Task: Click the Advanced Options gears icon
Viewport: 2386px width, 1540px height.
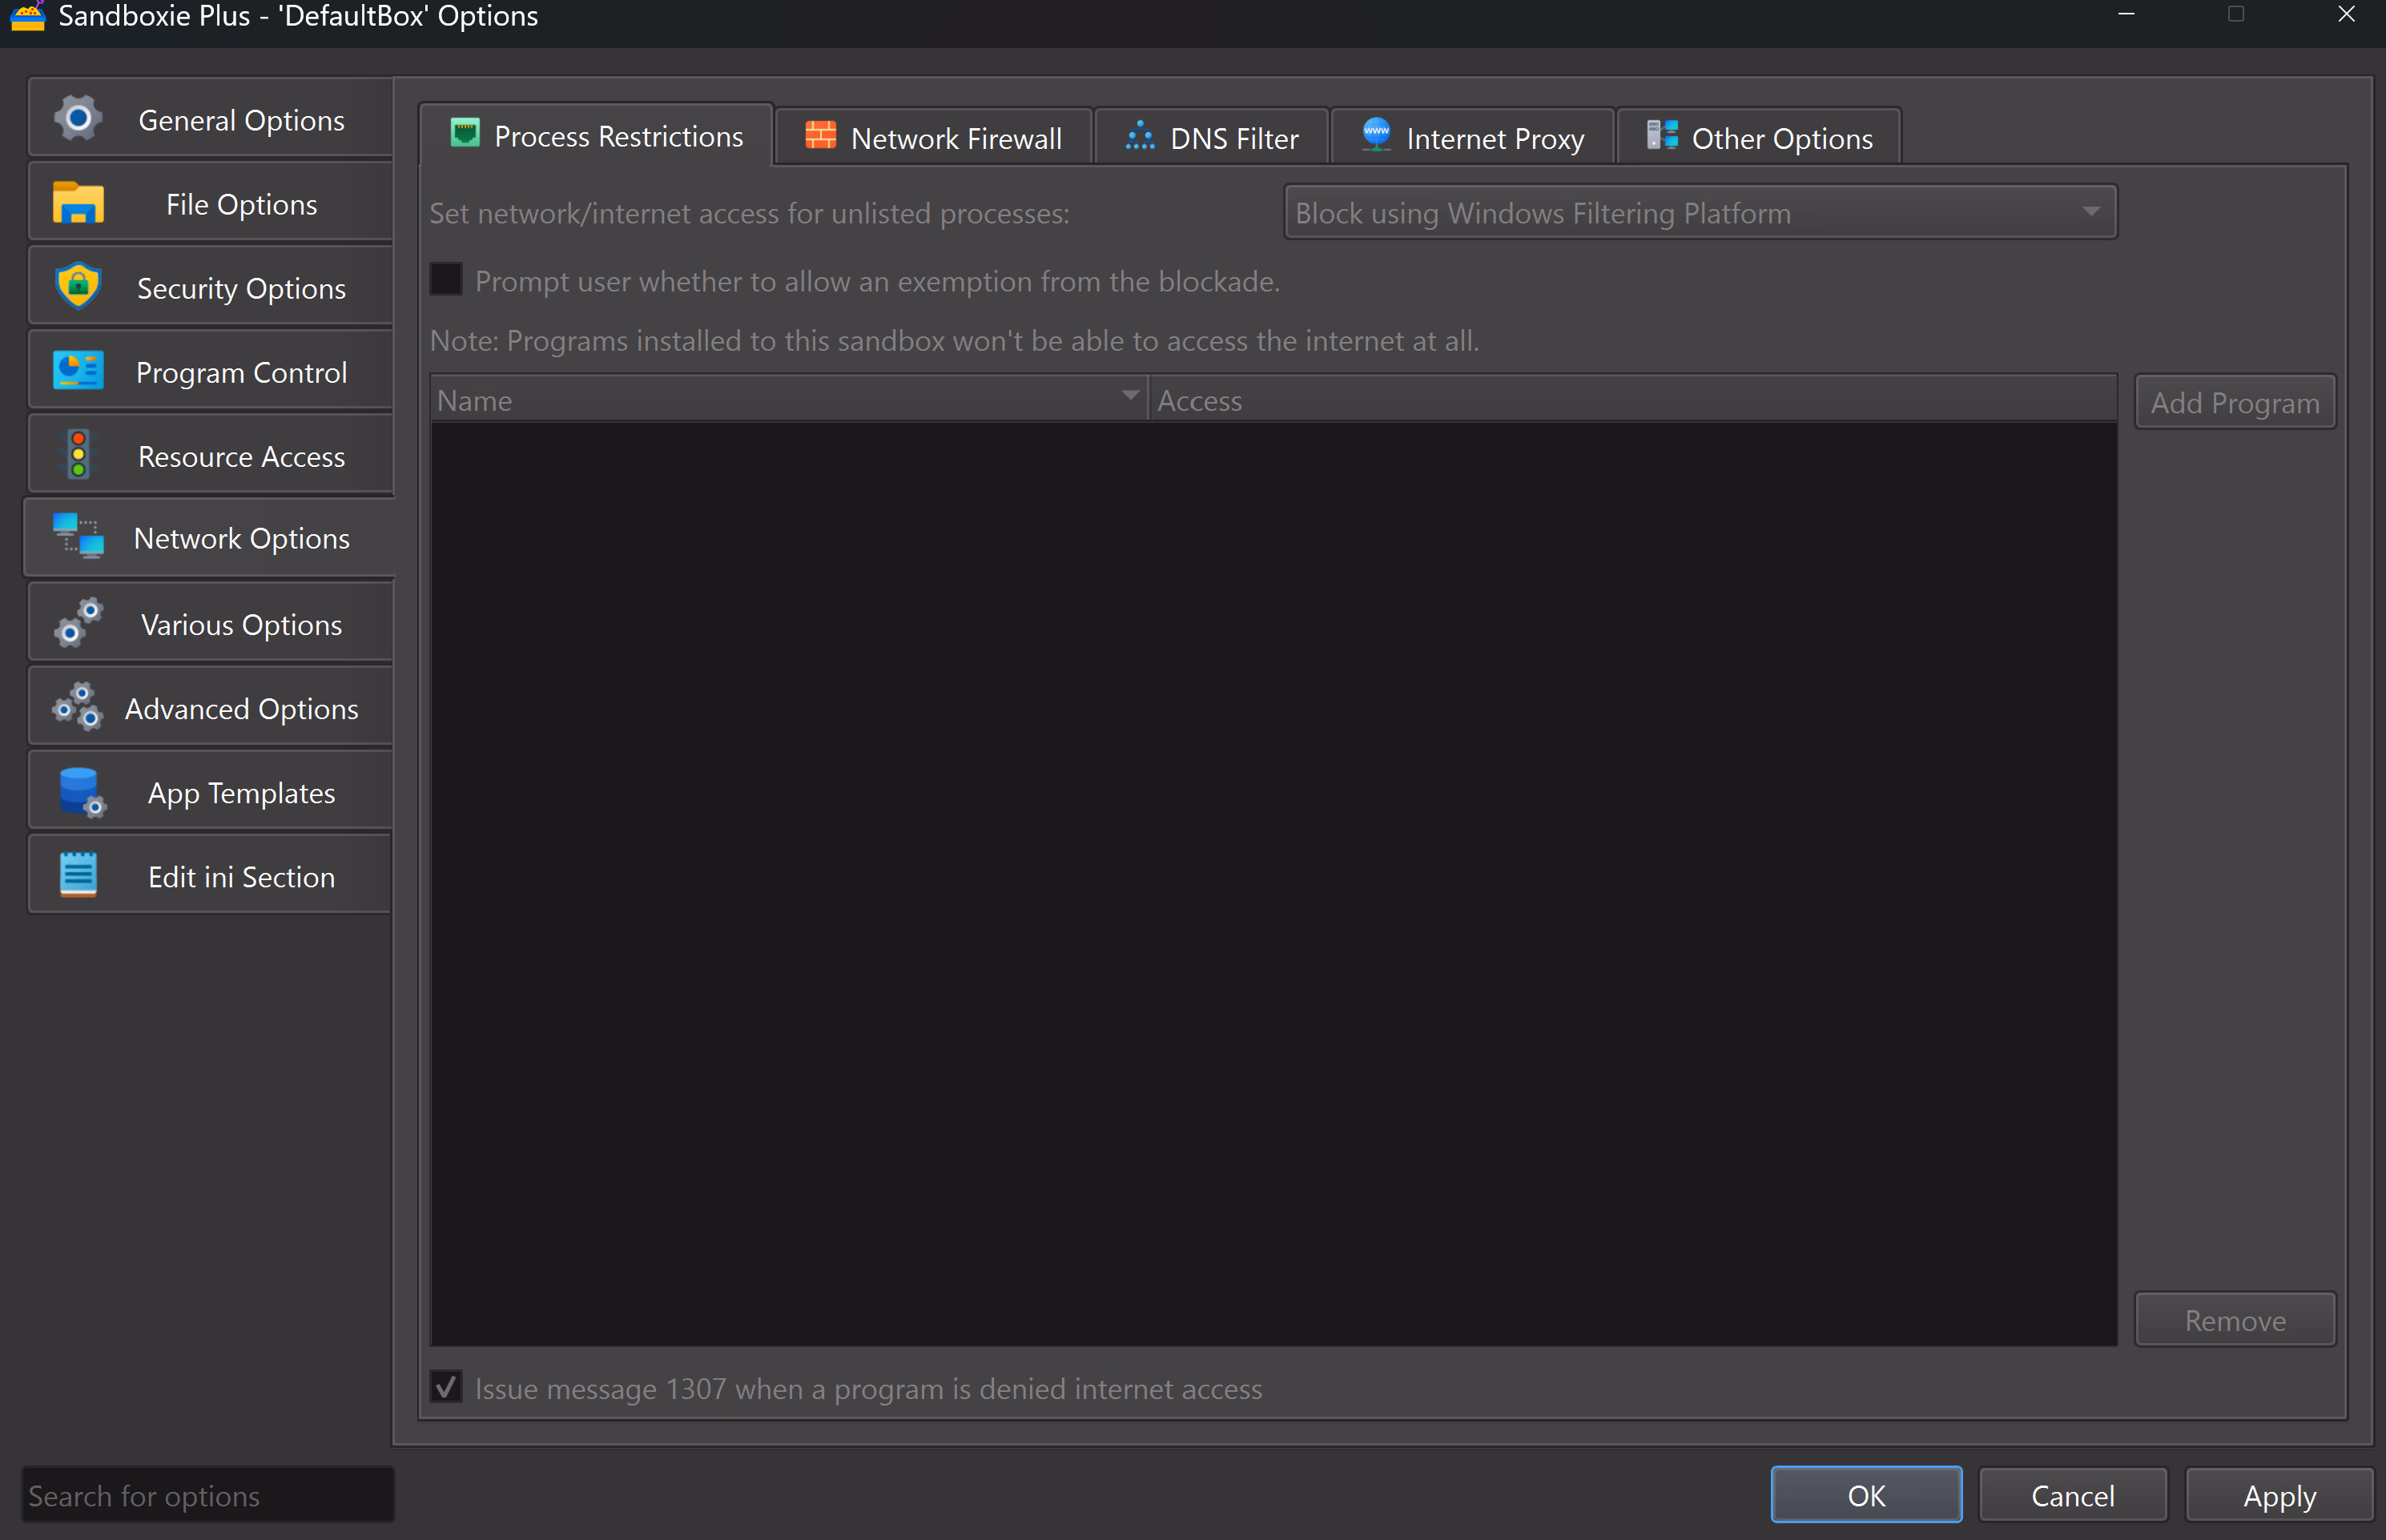Action: click(x=78, y=708)
